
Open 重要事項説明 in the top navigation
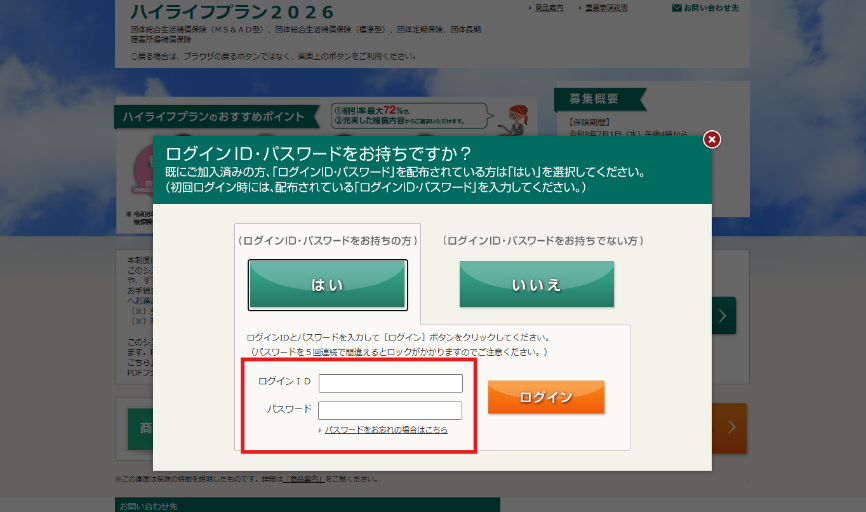608,8
